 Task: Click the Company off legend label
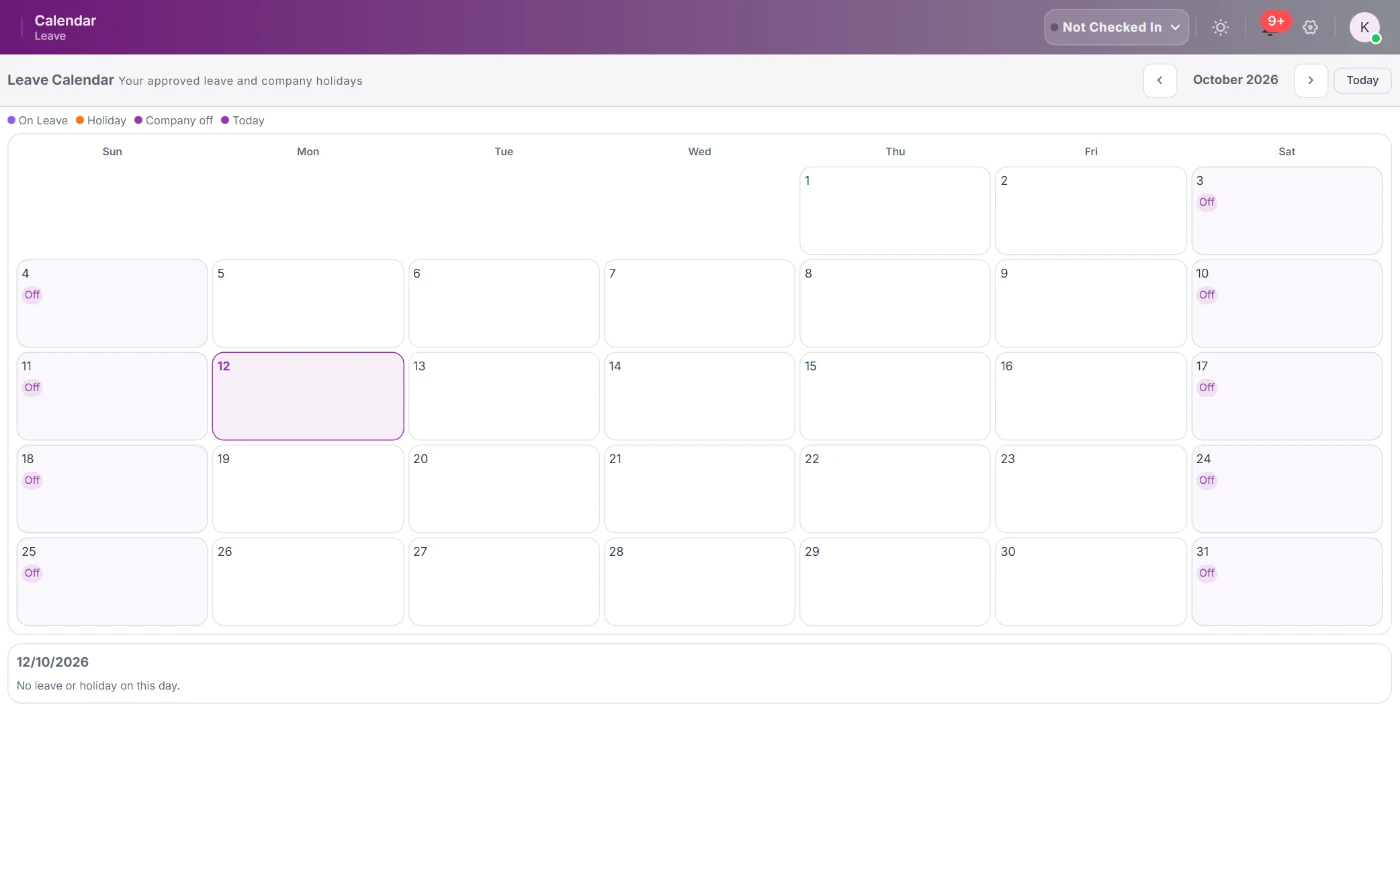coord(179,121)
